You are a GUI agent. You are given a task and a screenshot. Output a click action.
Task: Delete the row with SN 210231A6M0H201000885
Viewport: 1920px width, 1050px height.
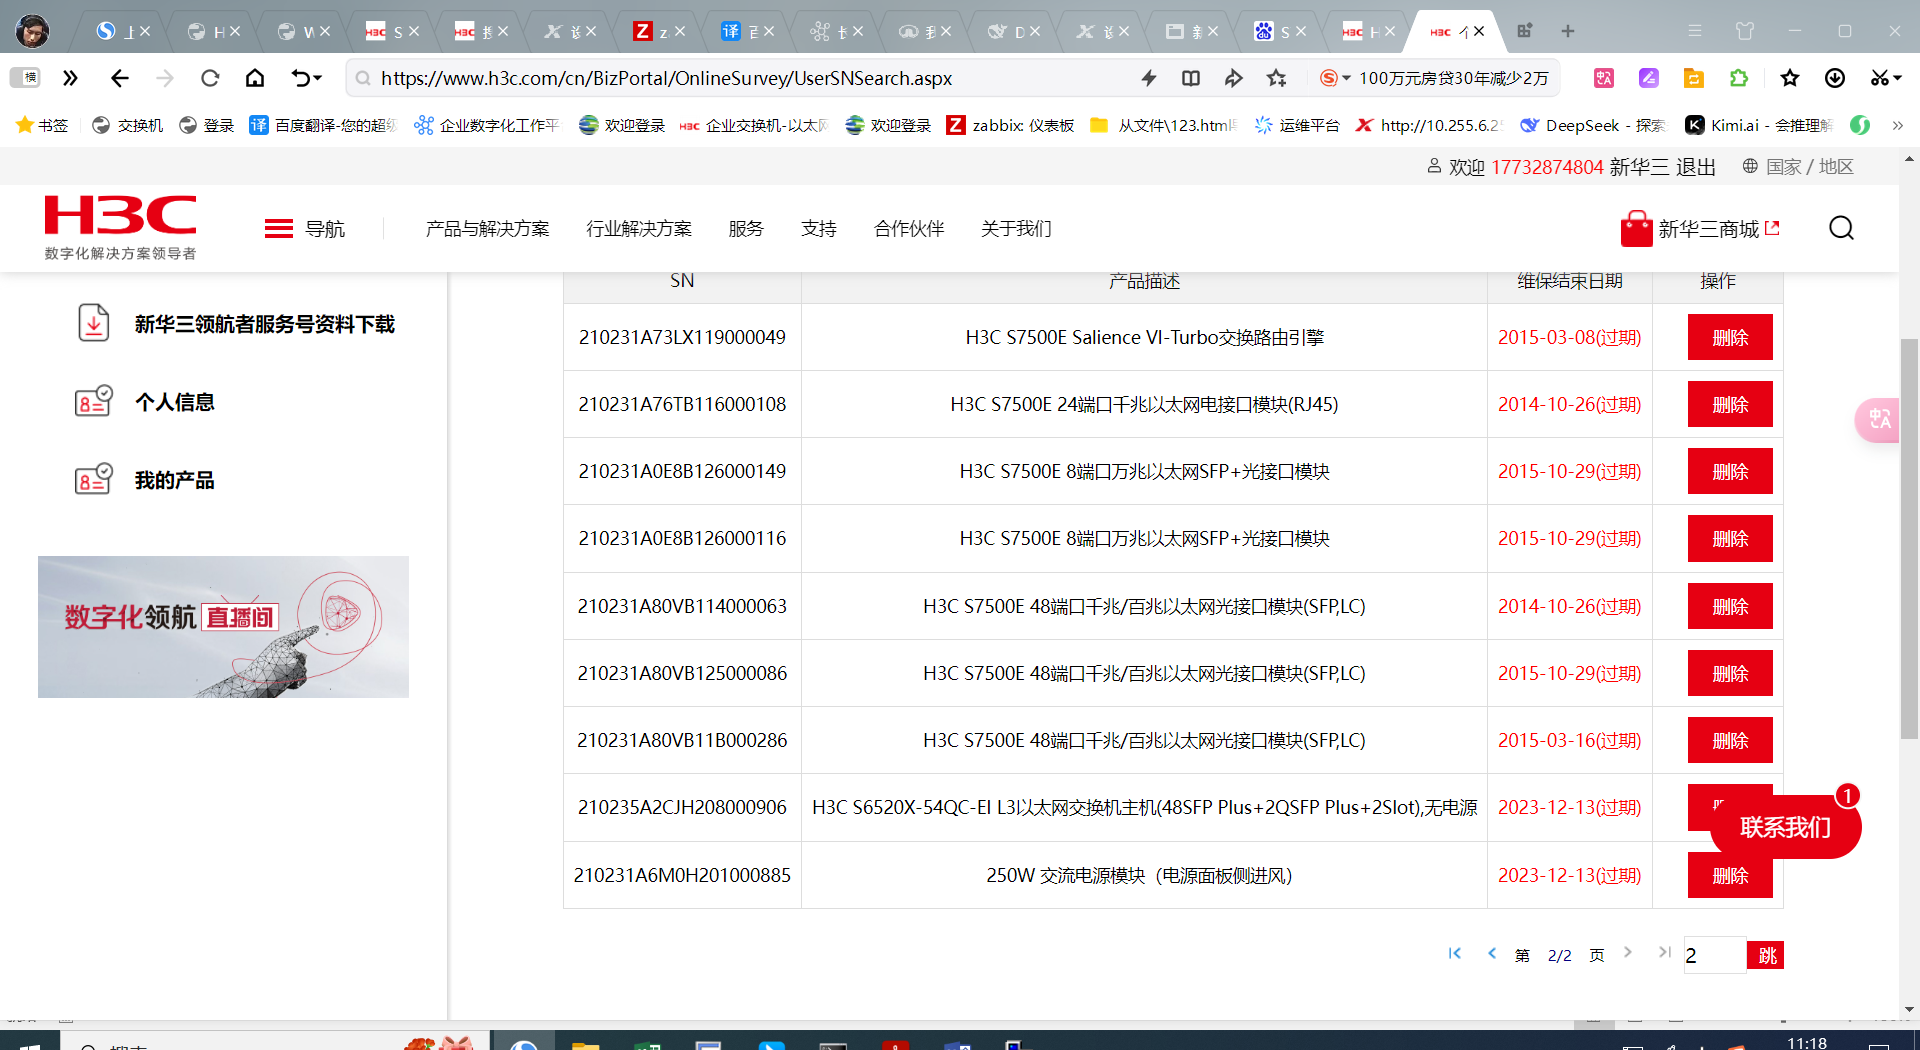pyautogui.click(x=1730, y=875)
